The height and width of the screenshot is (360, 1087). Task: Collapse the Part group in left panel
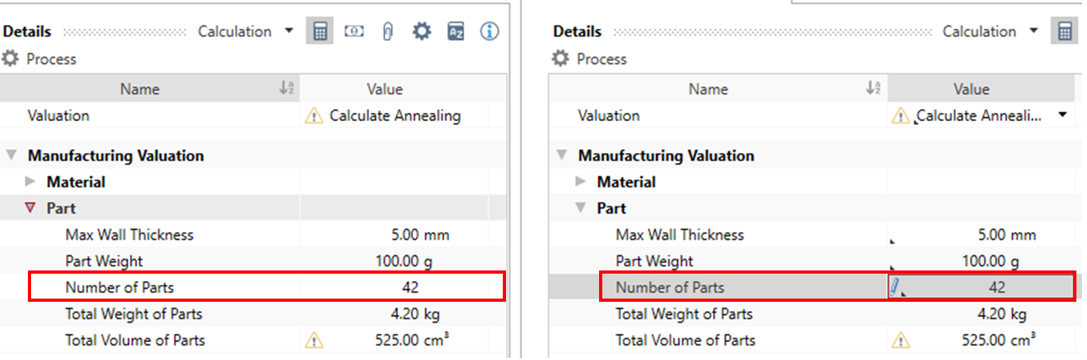pos(29,209)
